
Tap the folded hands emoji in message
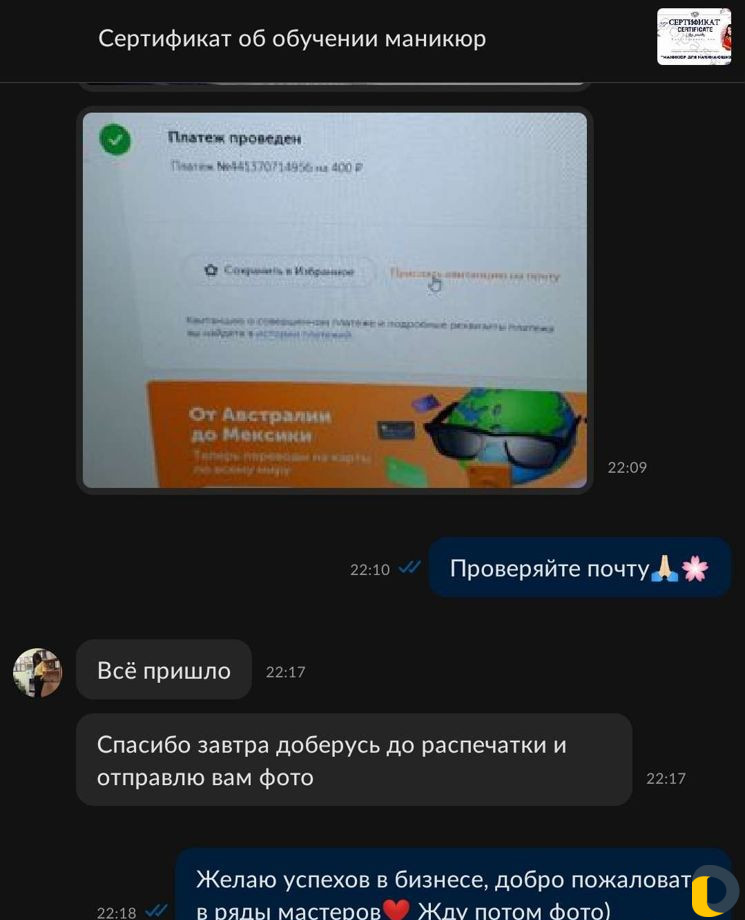pyautogui.click(x=665, y=568)
